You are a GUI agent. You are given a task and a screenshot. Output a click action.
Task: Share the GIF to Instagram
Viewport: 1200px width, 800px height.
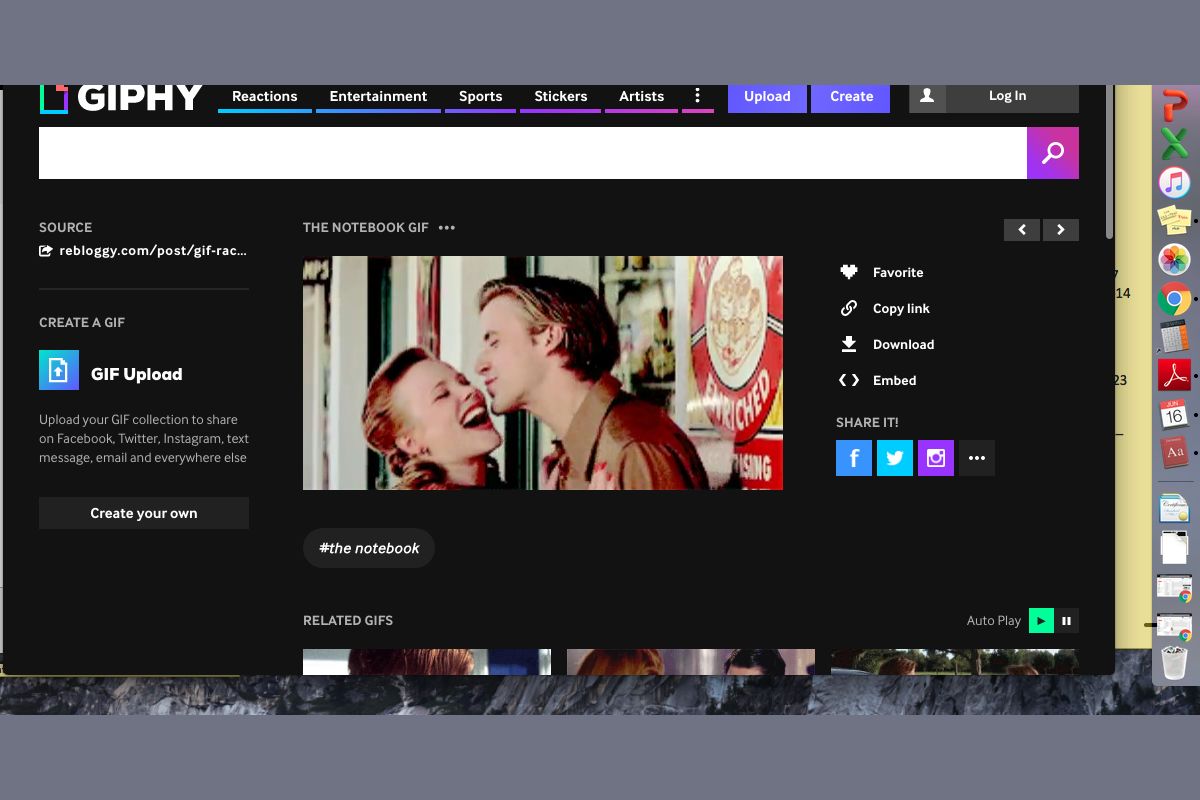click(x=936, y=458)
